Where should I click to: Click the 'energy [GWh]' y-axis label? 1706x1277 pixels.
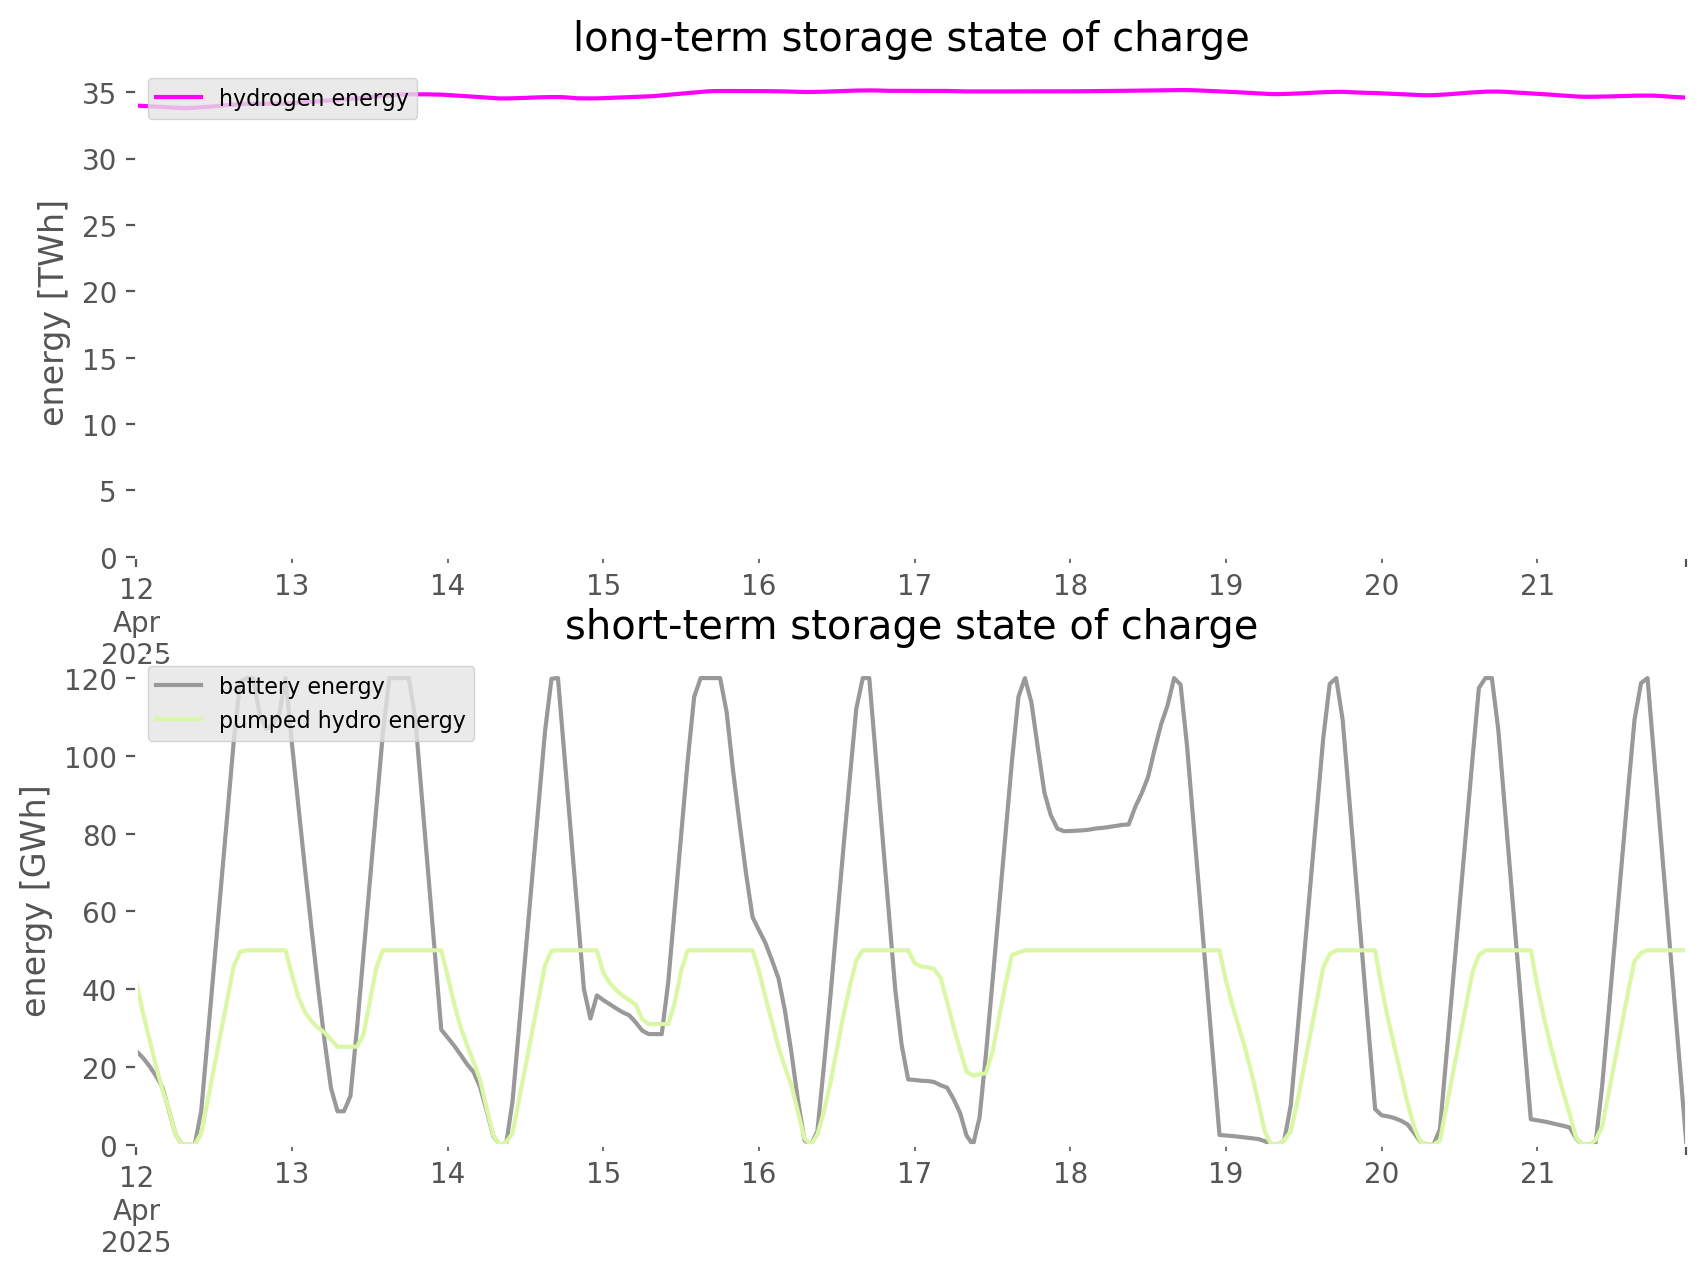point(34,901)
